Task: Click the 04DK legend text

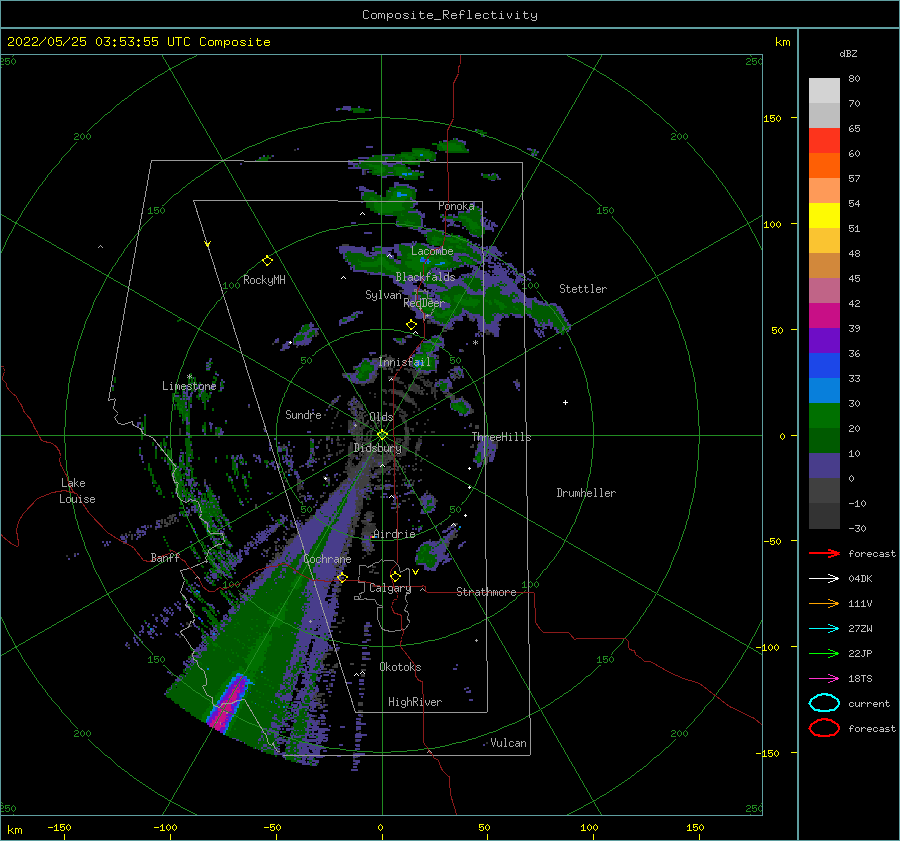Action: tap(860, 579)
